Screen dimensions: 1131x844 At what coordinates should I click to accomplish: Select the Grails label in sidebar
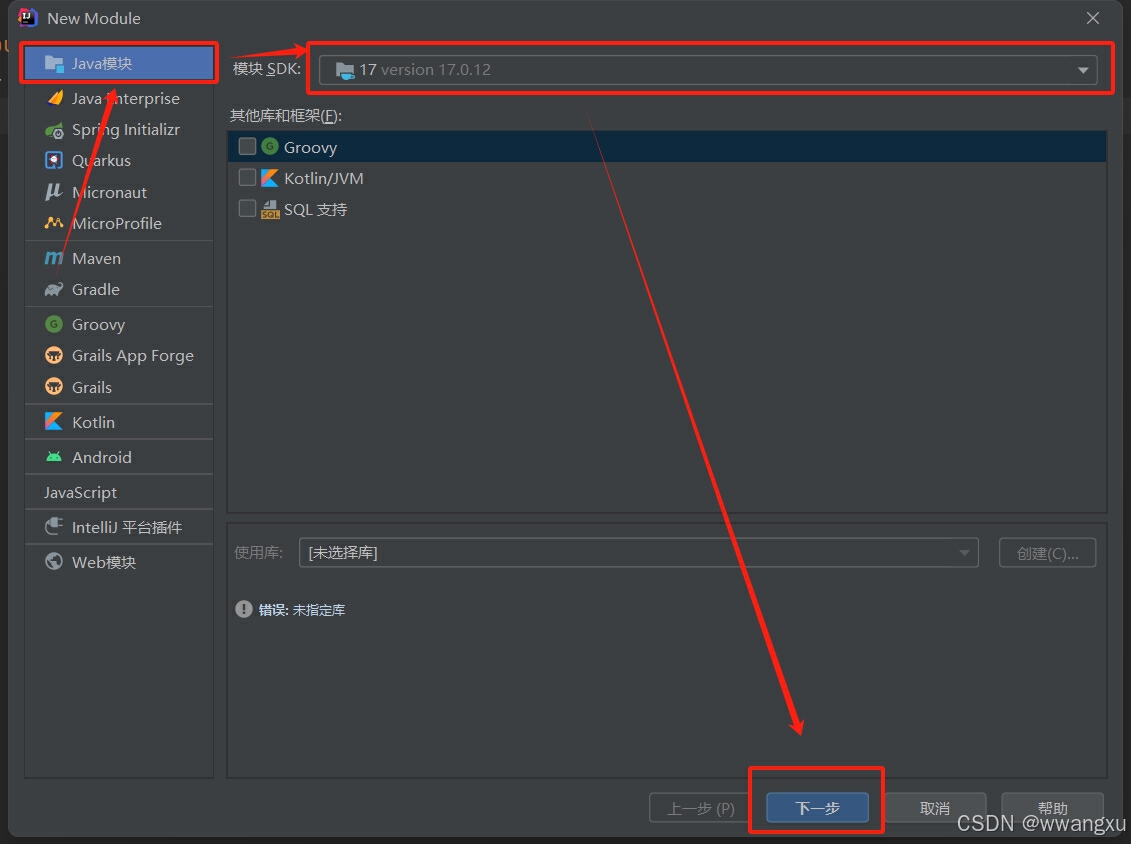[x=92, y=387]
